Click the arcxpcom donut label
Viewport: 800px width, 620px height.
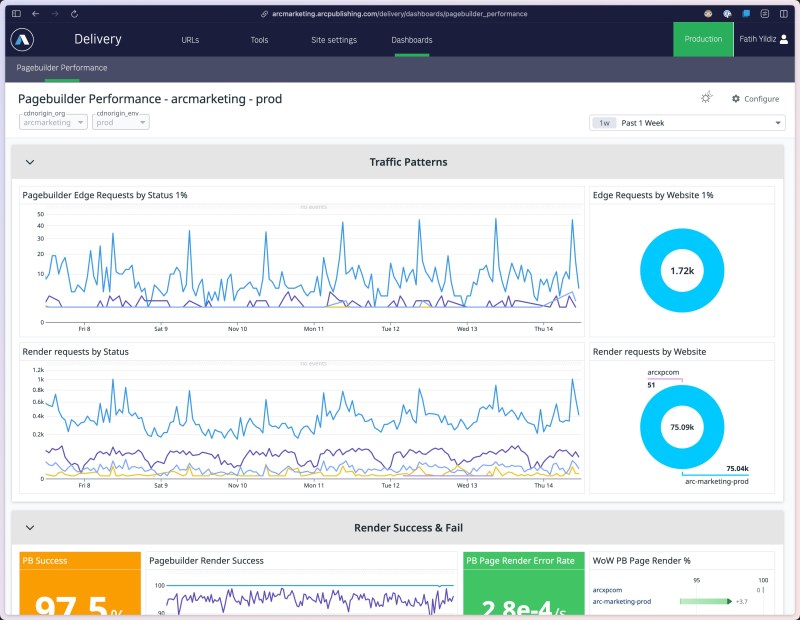click(663, 373)
